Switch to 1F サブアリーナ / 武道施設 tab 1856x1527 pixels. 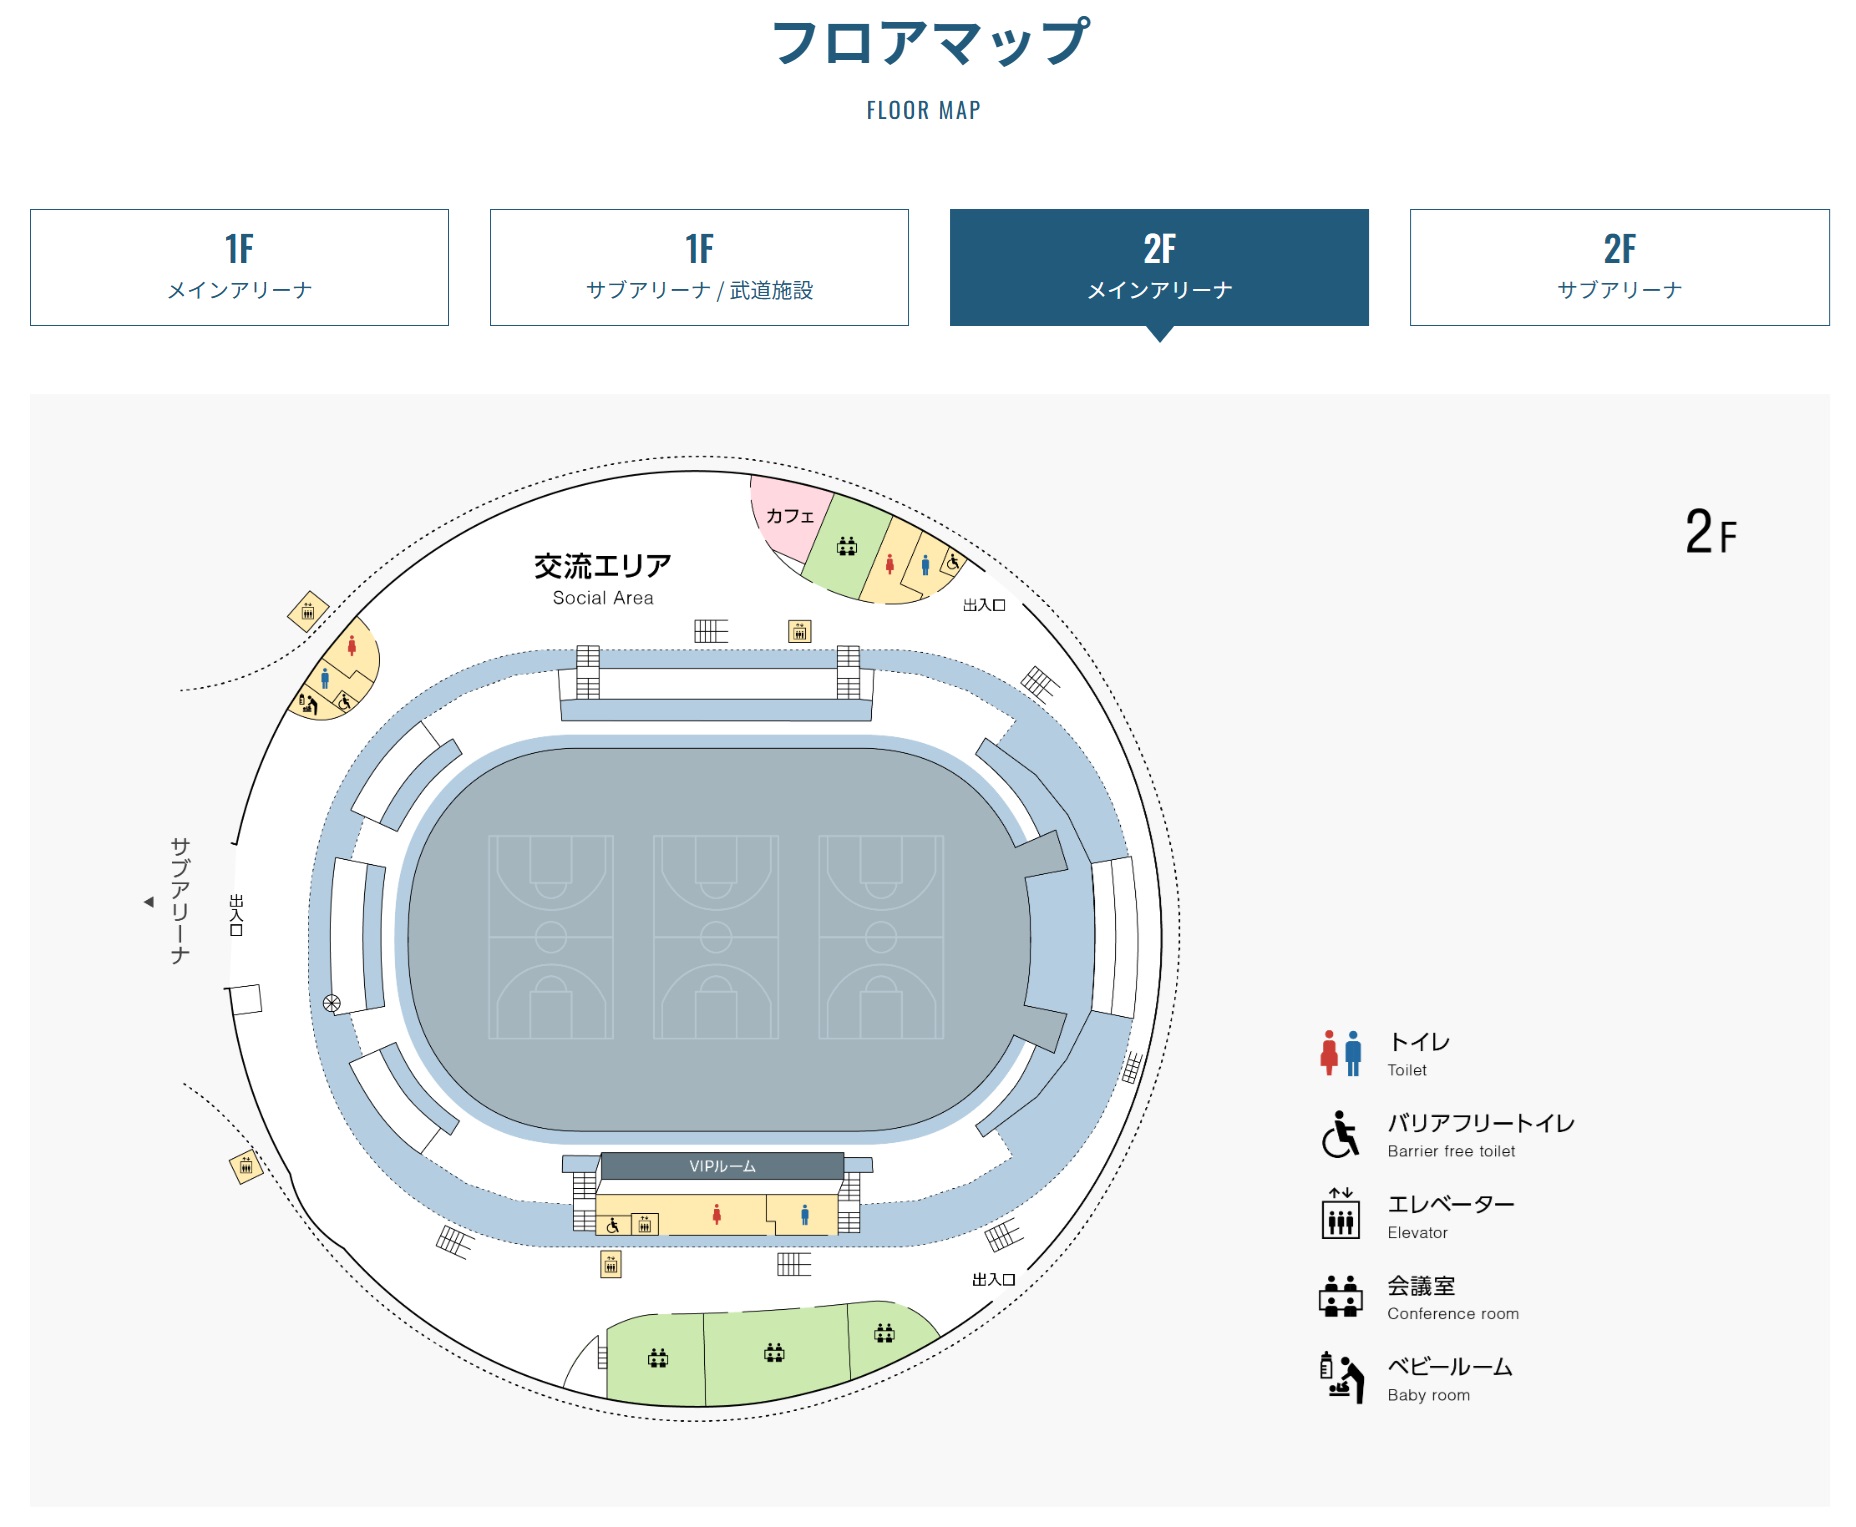coord(699,267)
